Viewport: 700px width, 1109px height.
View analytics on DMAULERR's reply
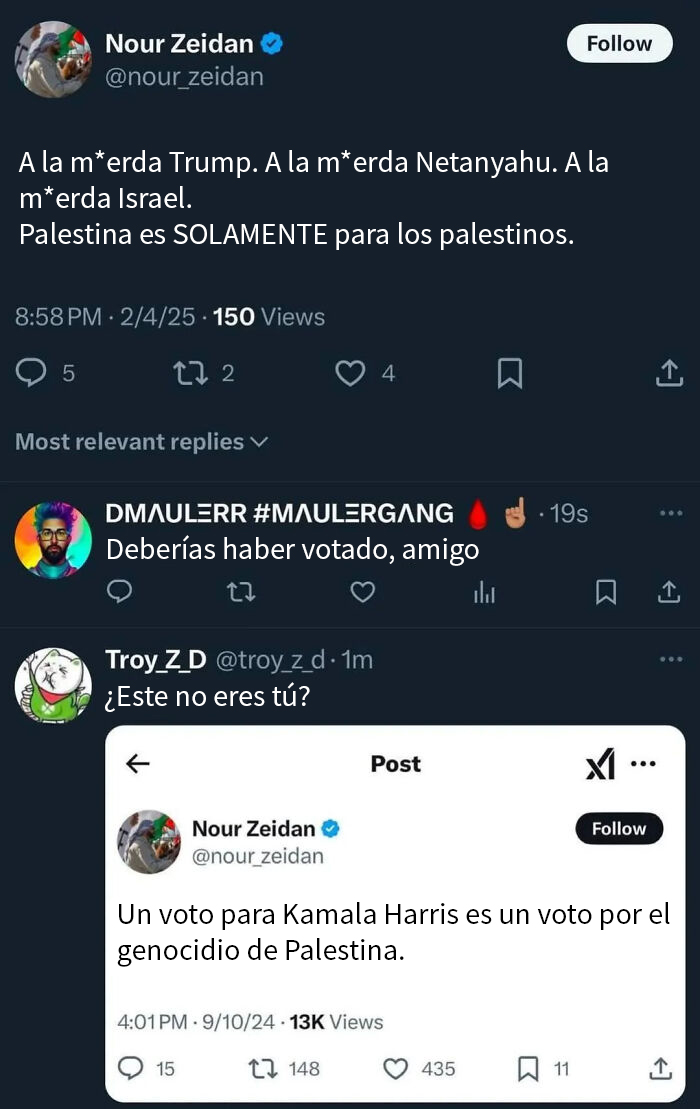[485, 592]
